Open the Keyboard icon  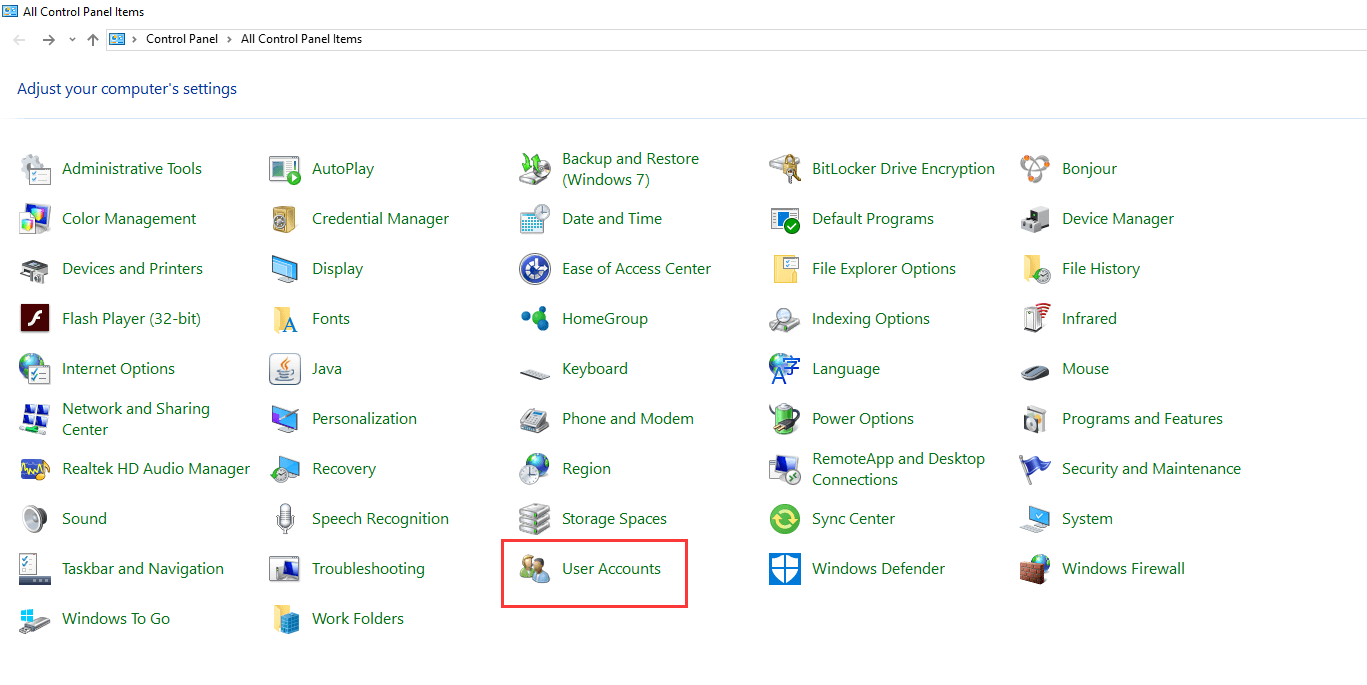(x=535, y=372)
